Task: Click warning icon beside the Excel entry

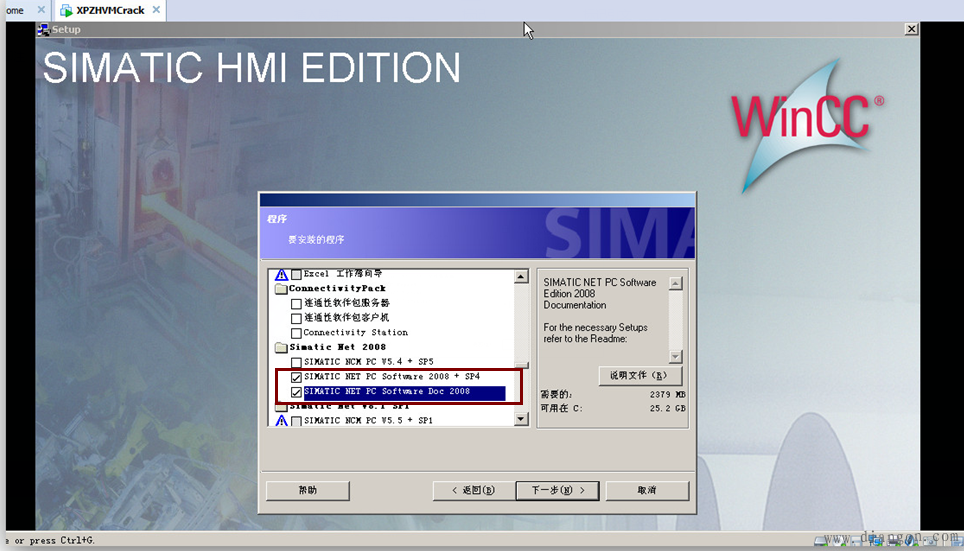Action: pos(281,274)
